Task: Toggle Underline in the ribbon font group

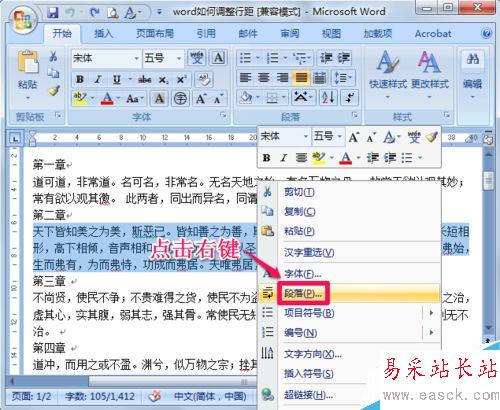Action: [x=117, y=79]
